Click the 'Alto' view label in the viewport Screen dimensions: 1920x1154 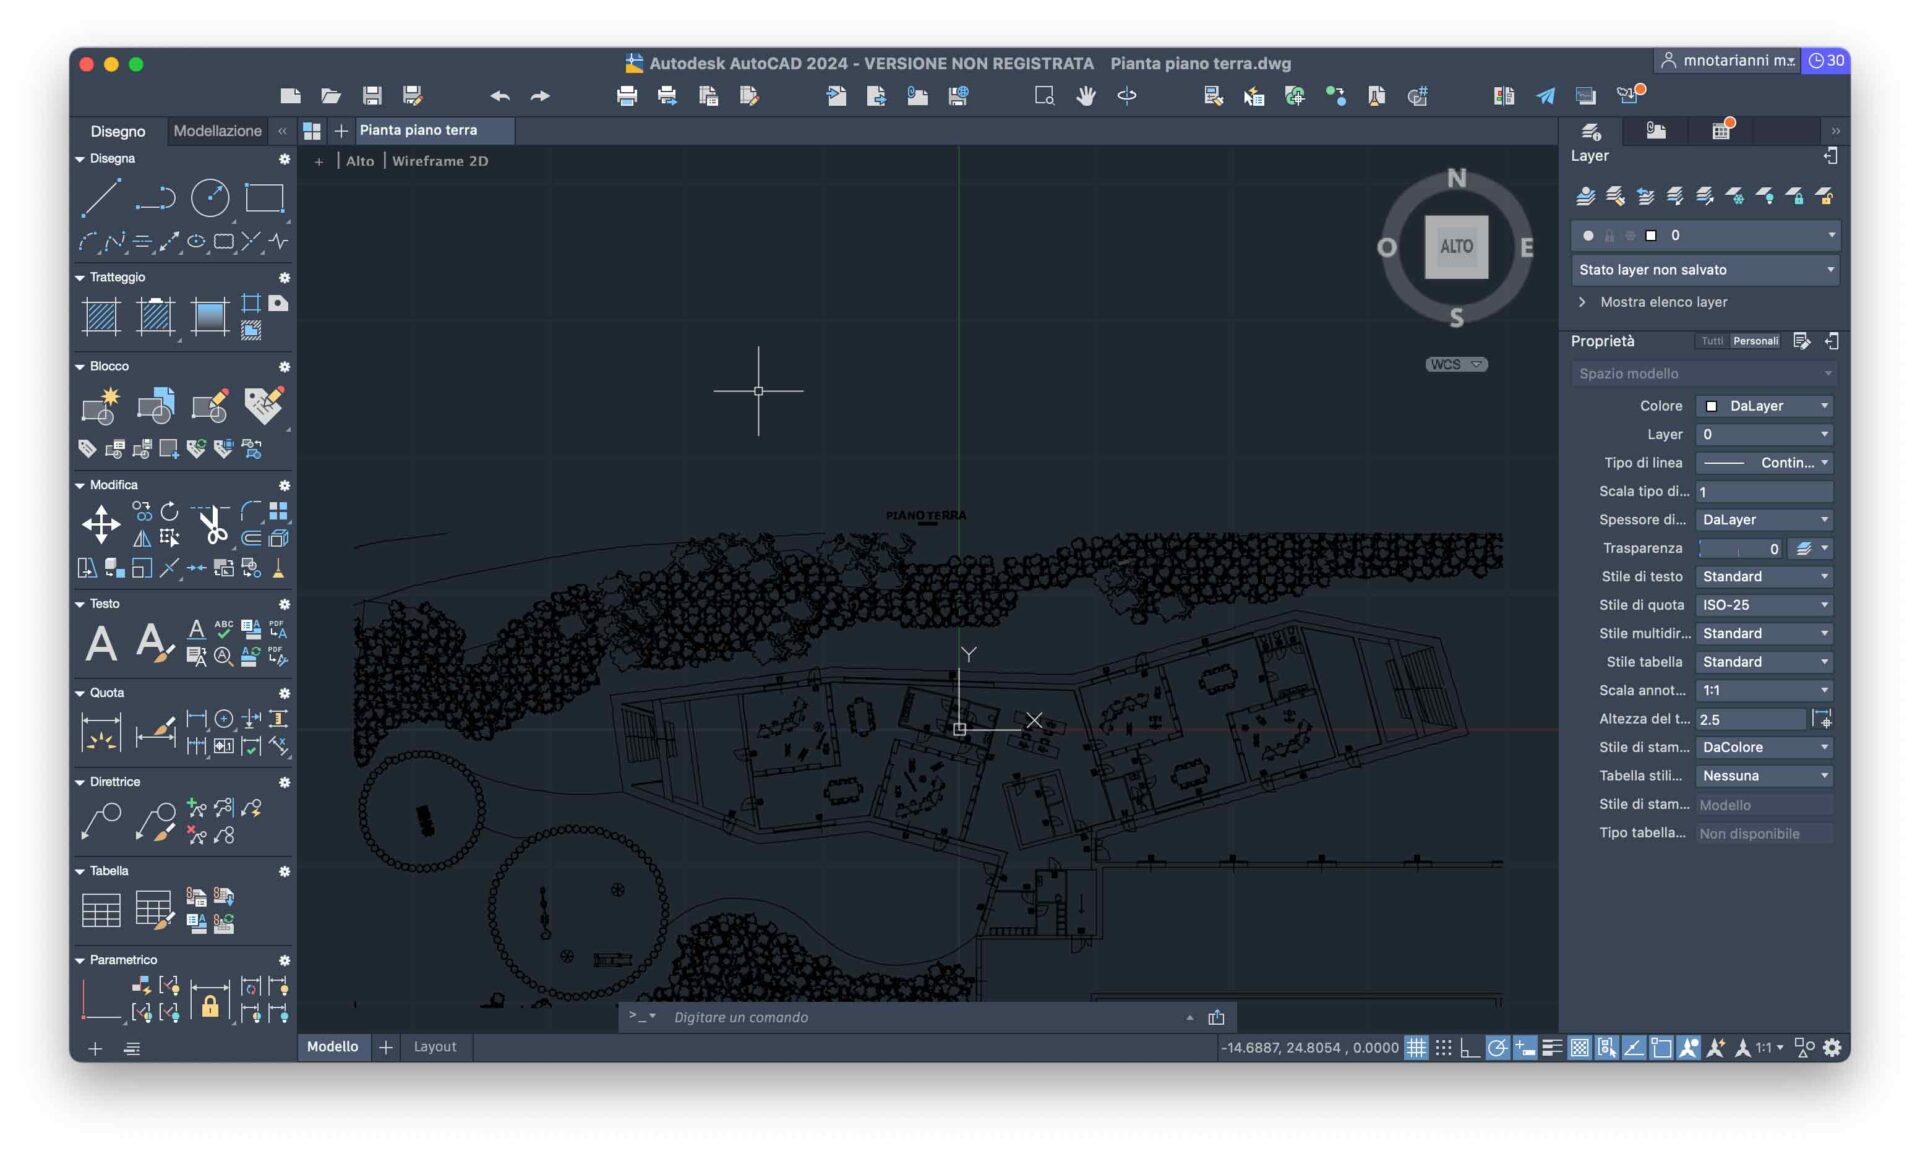pos(359,160)
